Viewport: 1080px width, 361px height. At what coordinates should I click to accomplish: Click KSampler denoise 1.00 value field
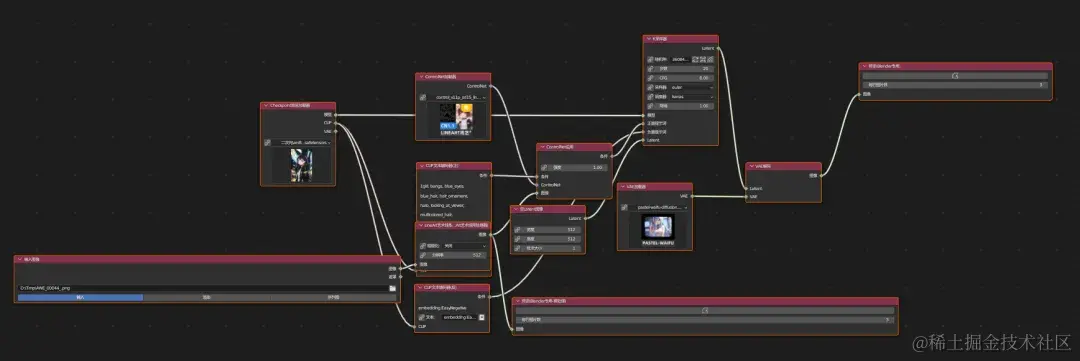click(x=685, y=106)
